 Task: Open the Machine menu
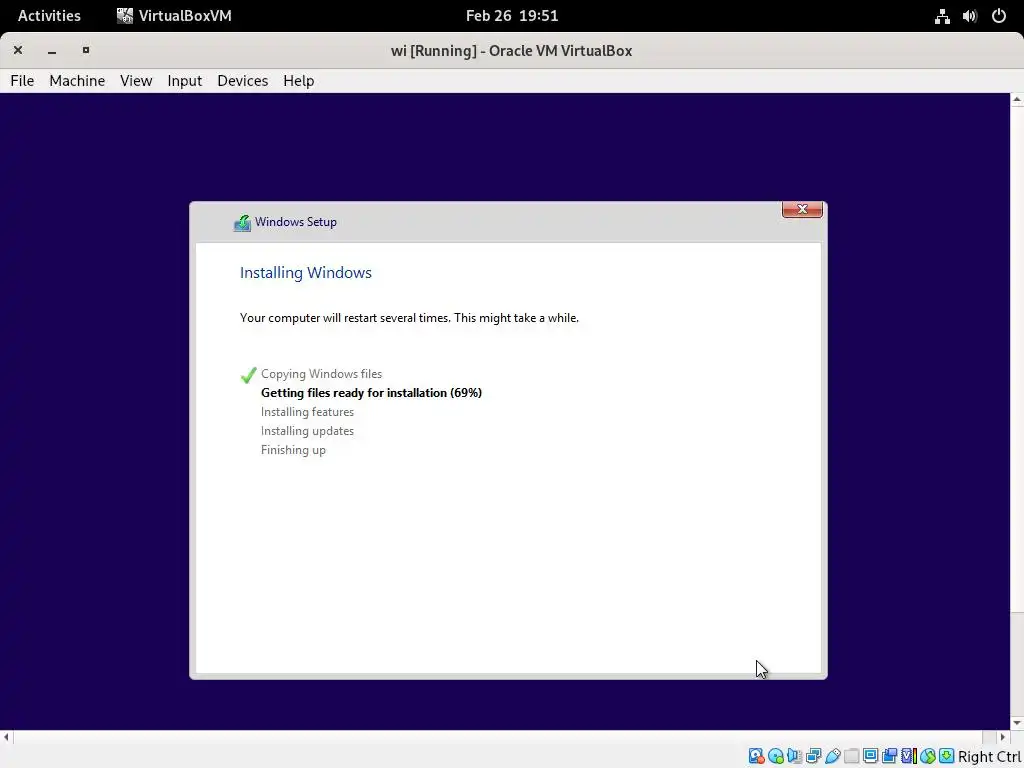77,80
